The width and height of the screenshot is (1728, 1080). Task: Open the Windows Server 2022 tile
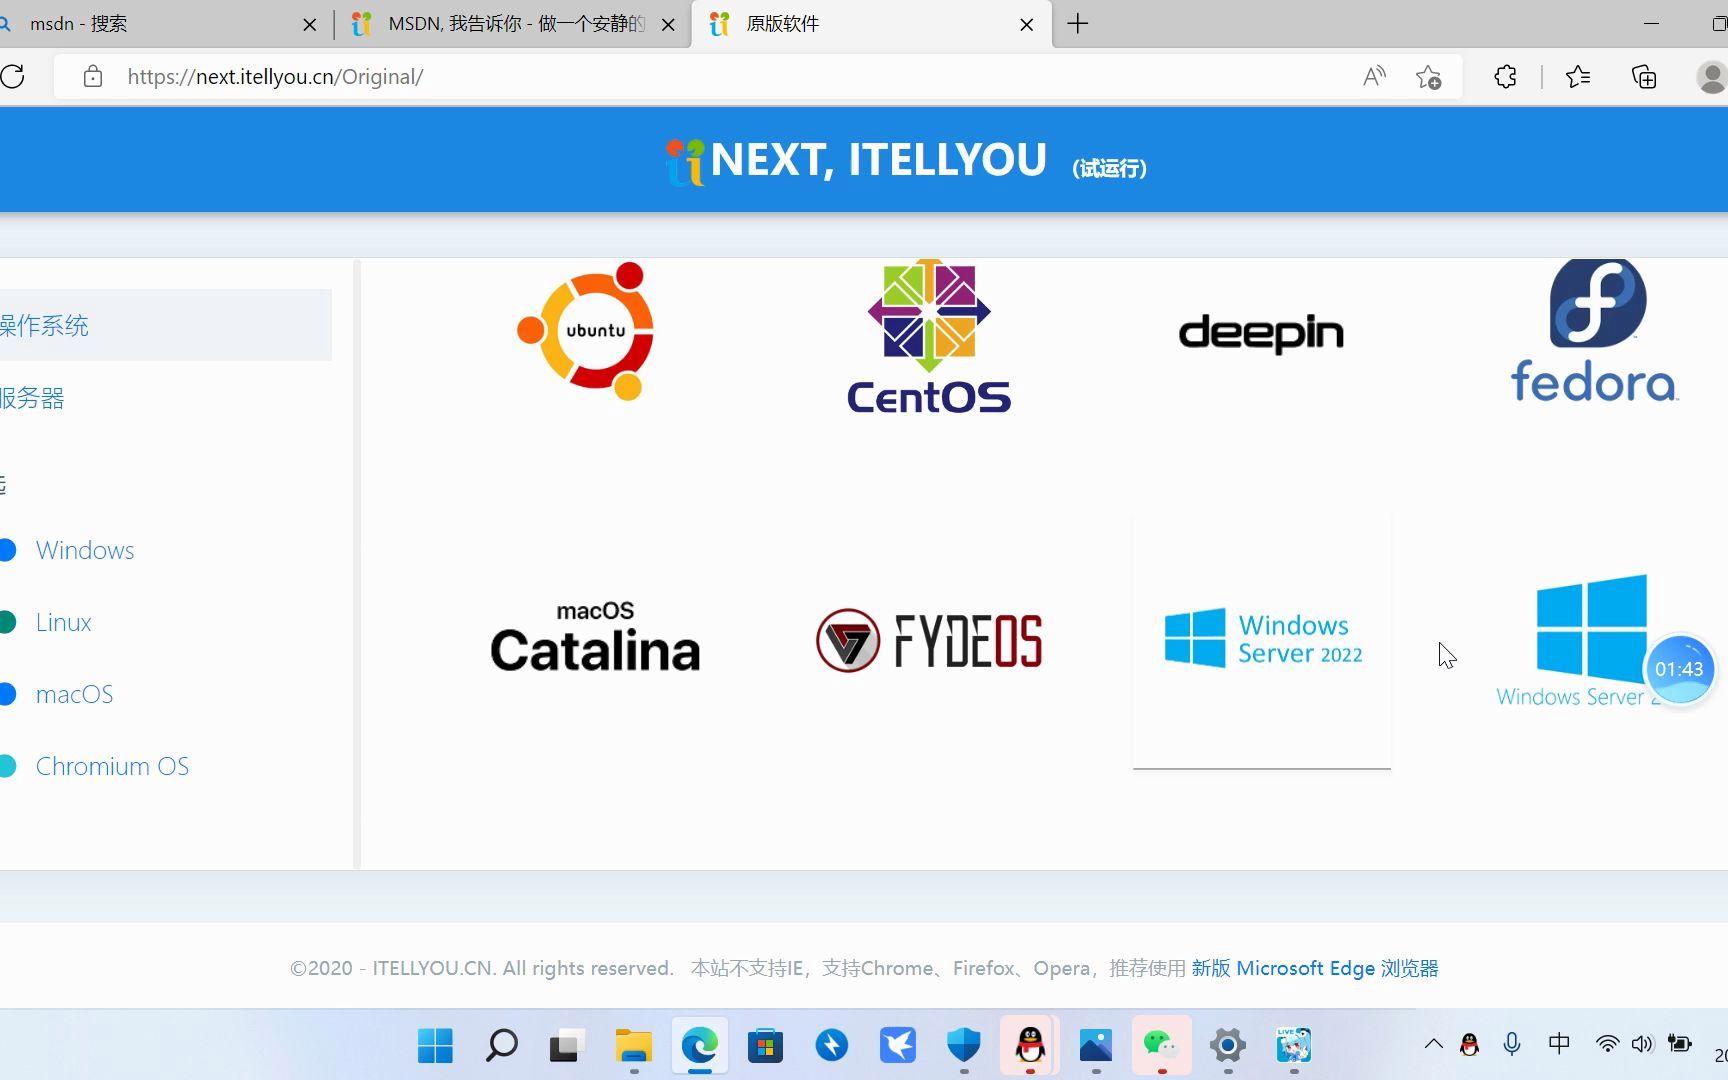1262,639
